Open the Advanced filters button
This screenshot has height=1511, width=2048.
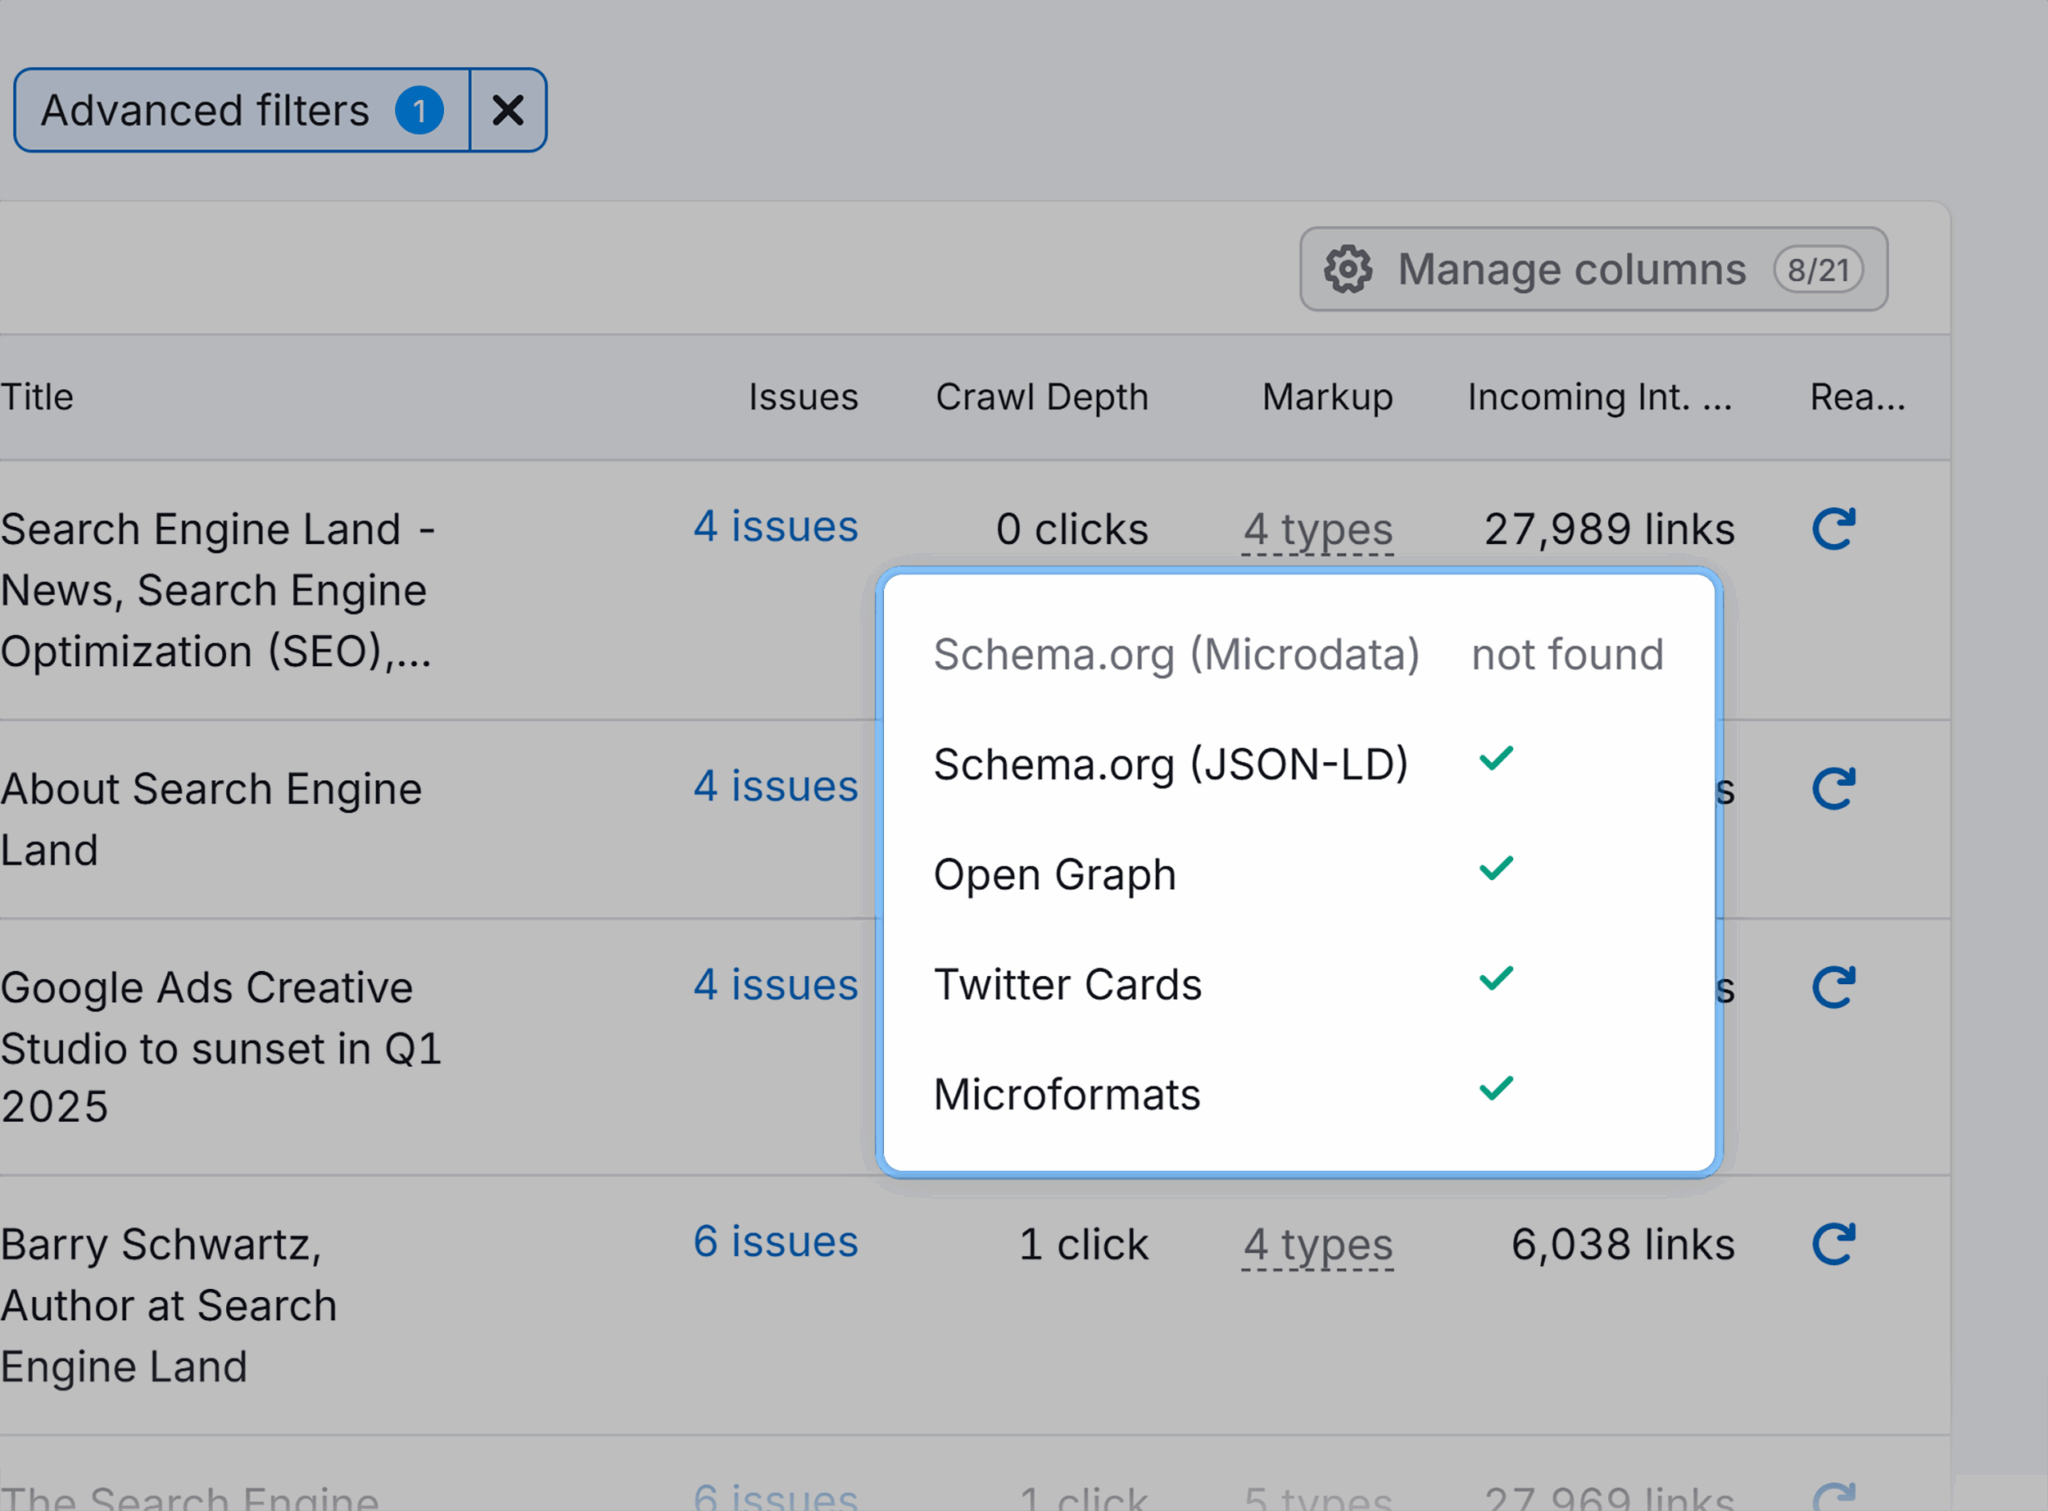(x=242, y=110)
